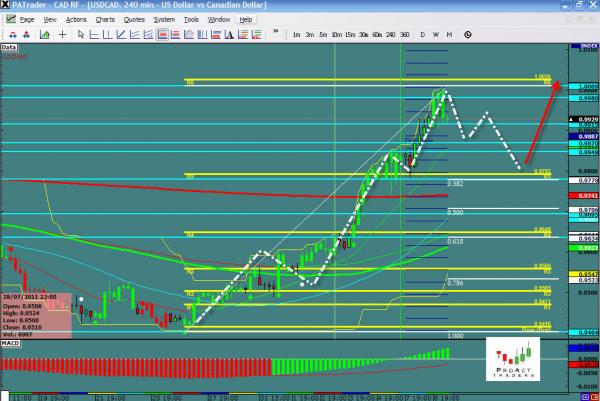The width and height of the screenshot is (600, 401).
Task: Expand the toolbar overflow chevron
Action: pos(277,34)
